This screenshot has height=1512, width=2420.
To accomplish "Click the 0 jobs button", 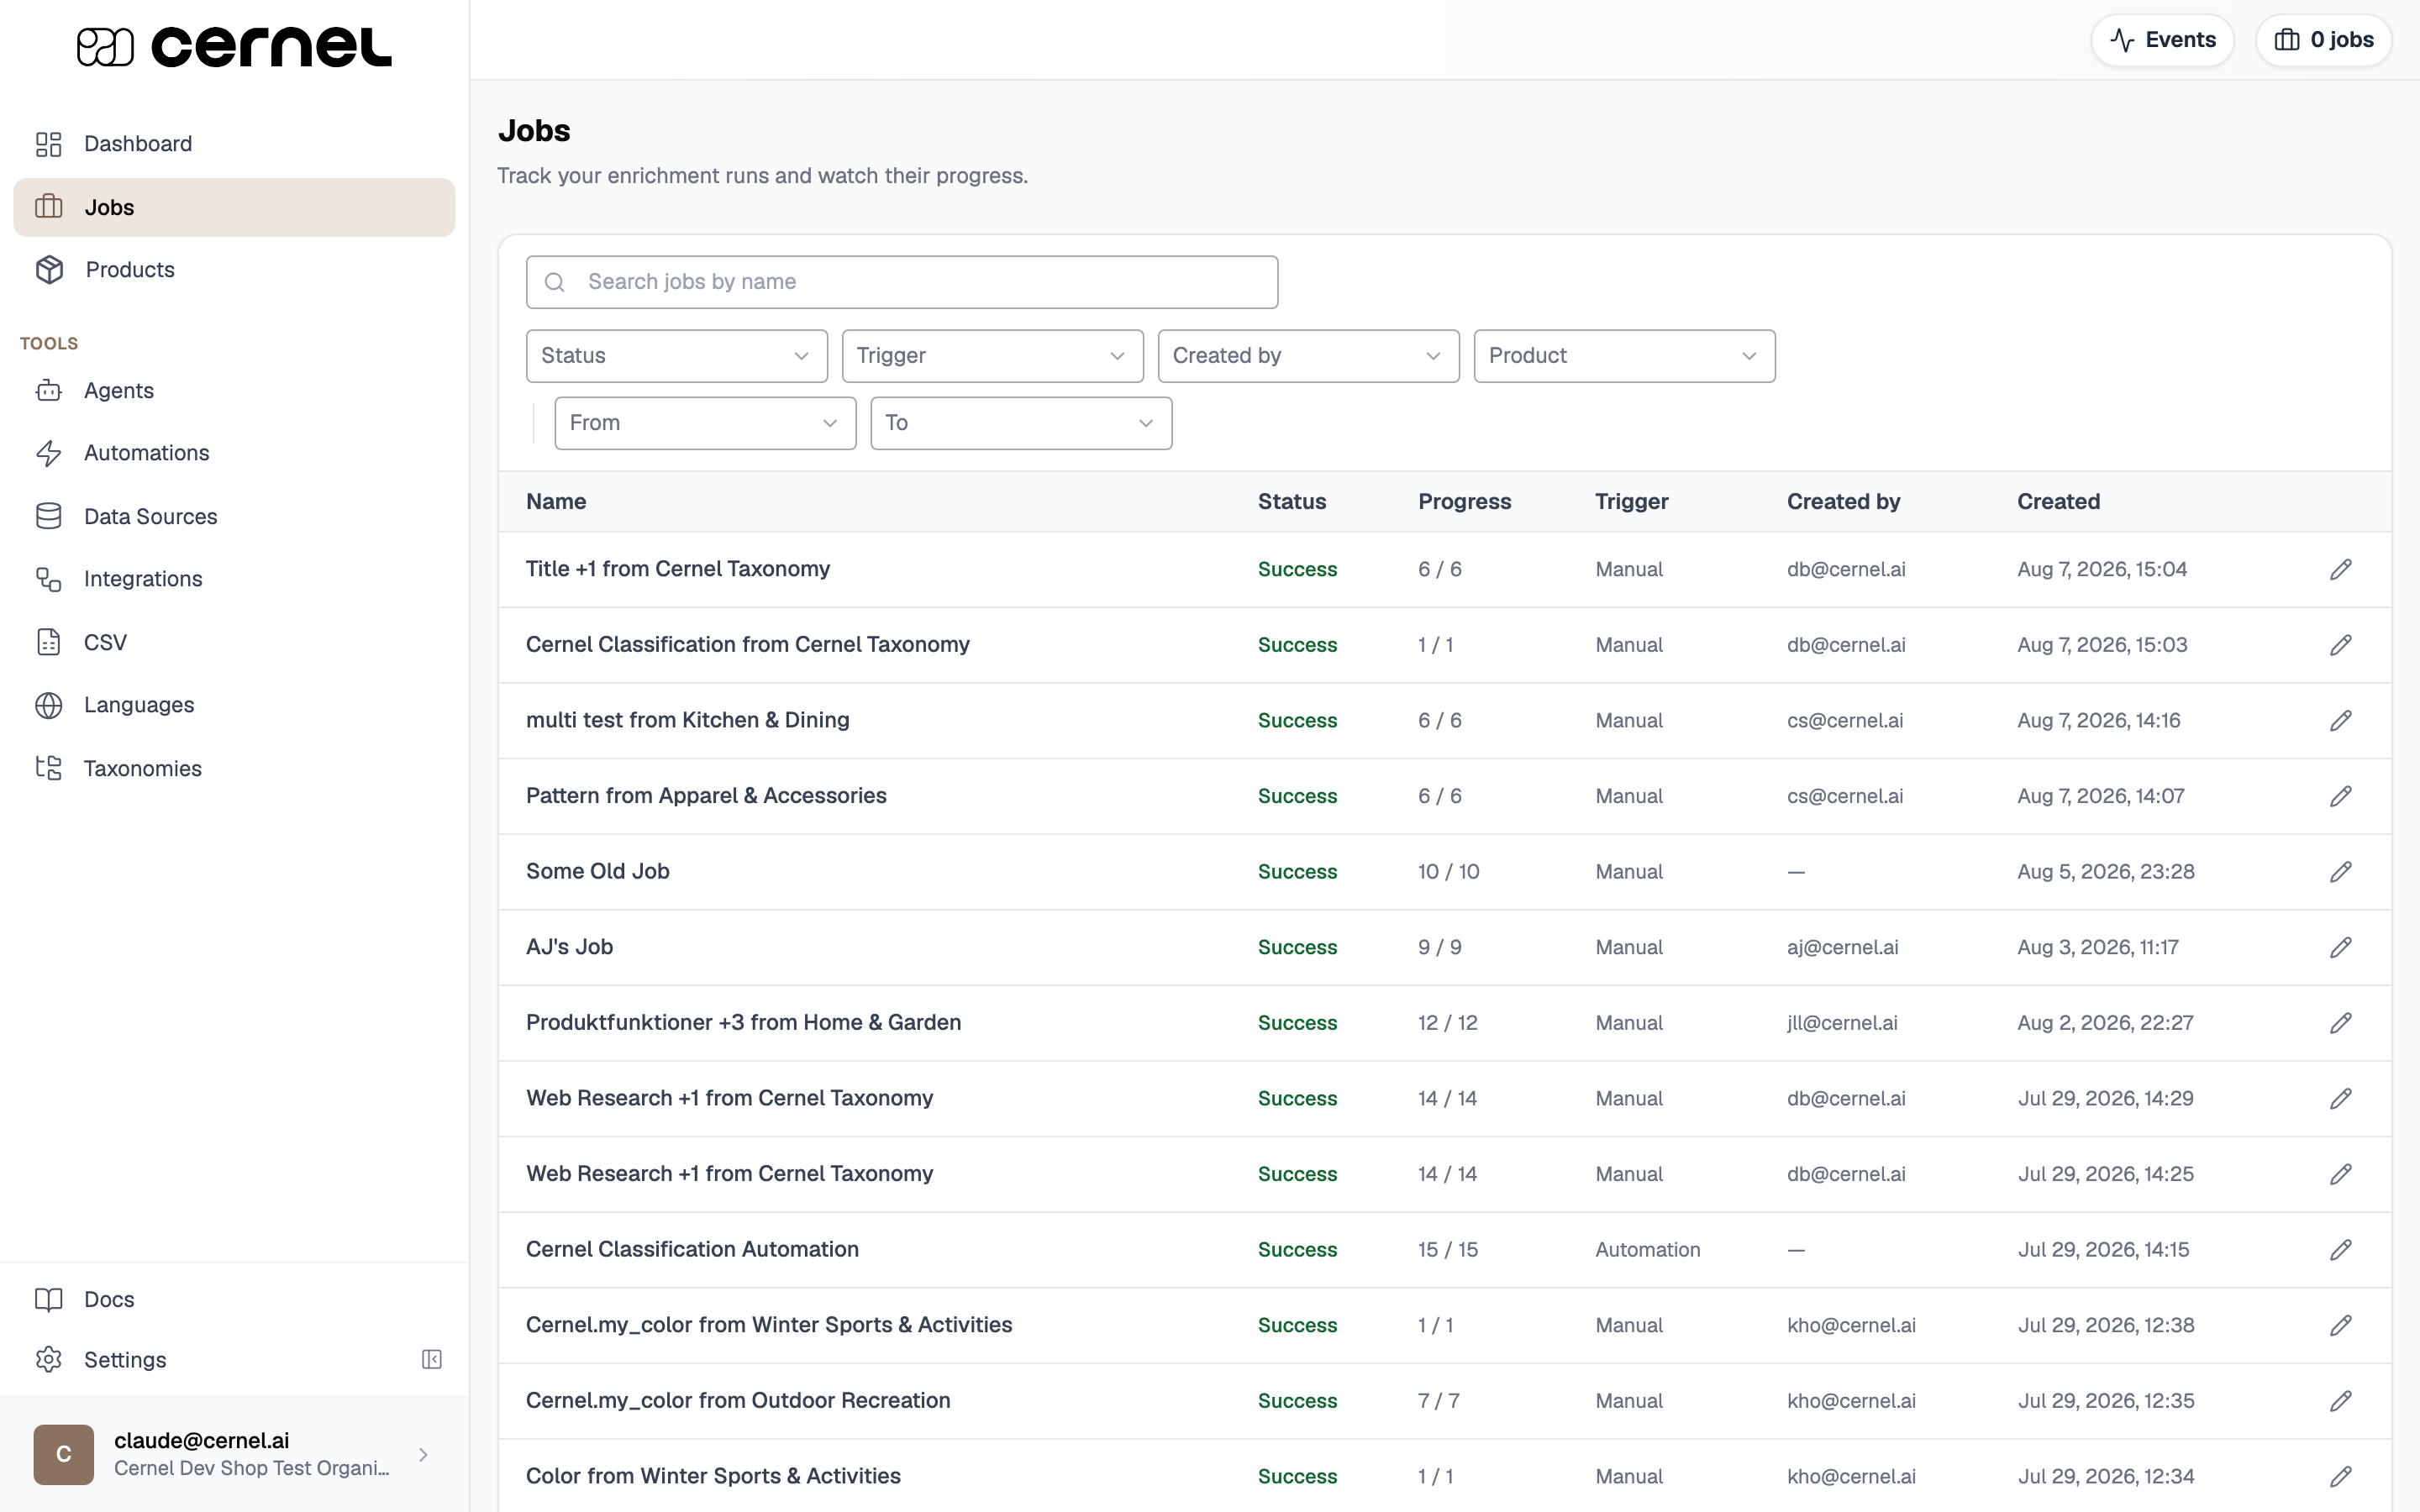I will [2323, 40].
